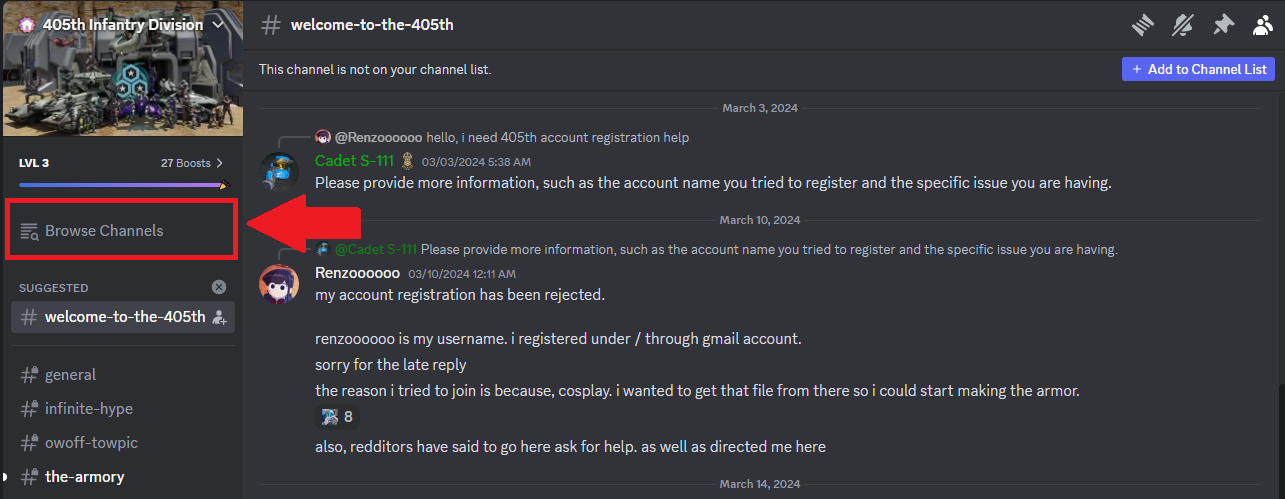1285x499 pixels.
Task: Open the Threads icon in header
Action: coord(1144,25)
